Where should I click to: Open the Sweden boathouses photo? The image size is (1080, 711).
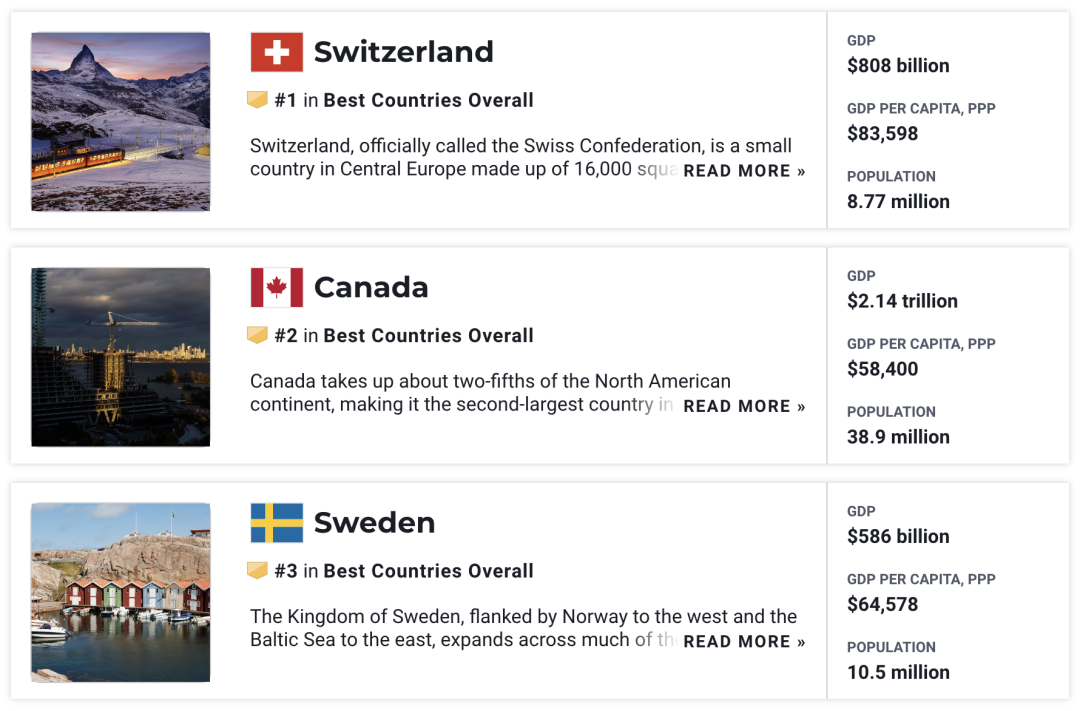click(x=120, y=592)
